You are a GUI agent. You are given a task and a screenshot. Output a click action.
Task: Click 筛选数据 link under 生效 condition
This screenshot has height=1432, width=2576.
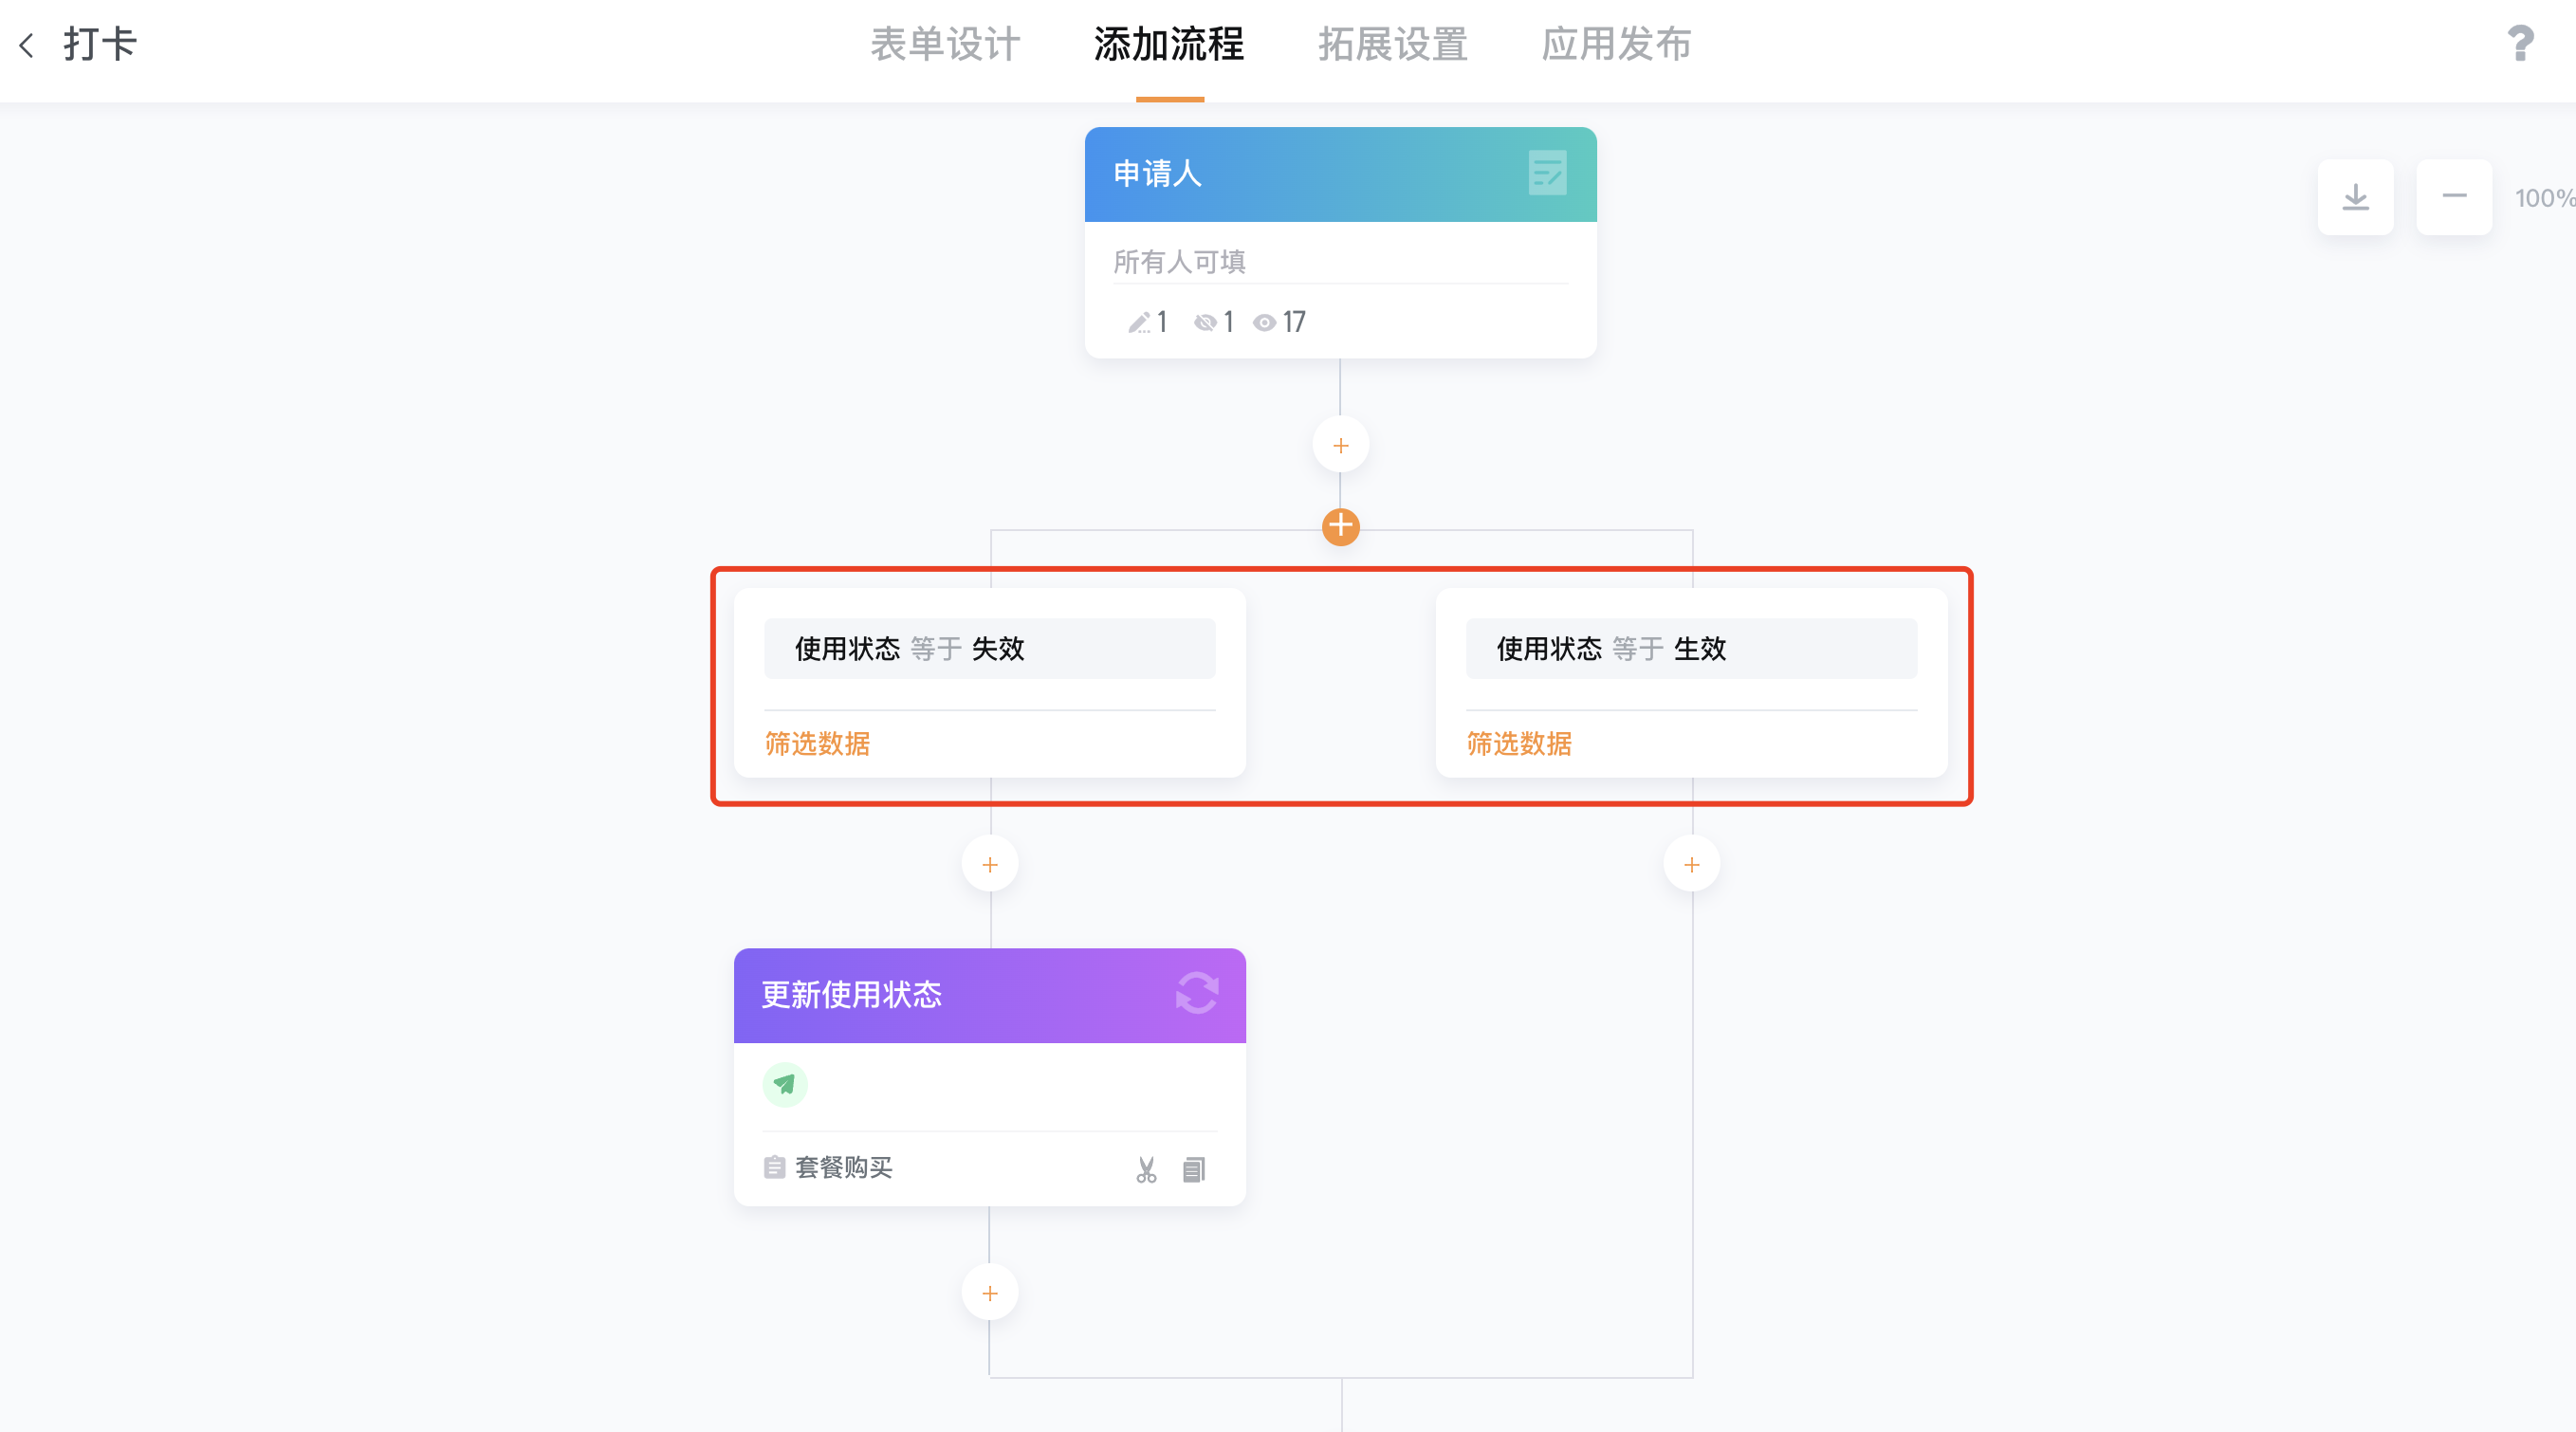click(1519, 744)
